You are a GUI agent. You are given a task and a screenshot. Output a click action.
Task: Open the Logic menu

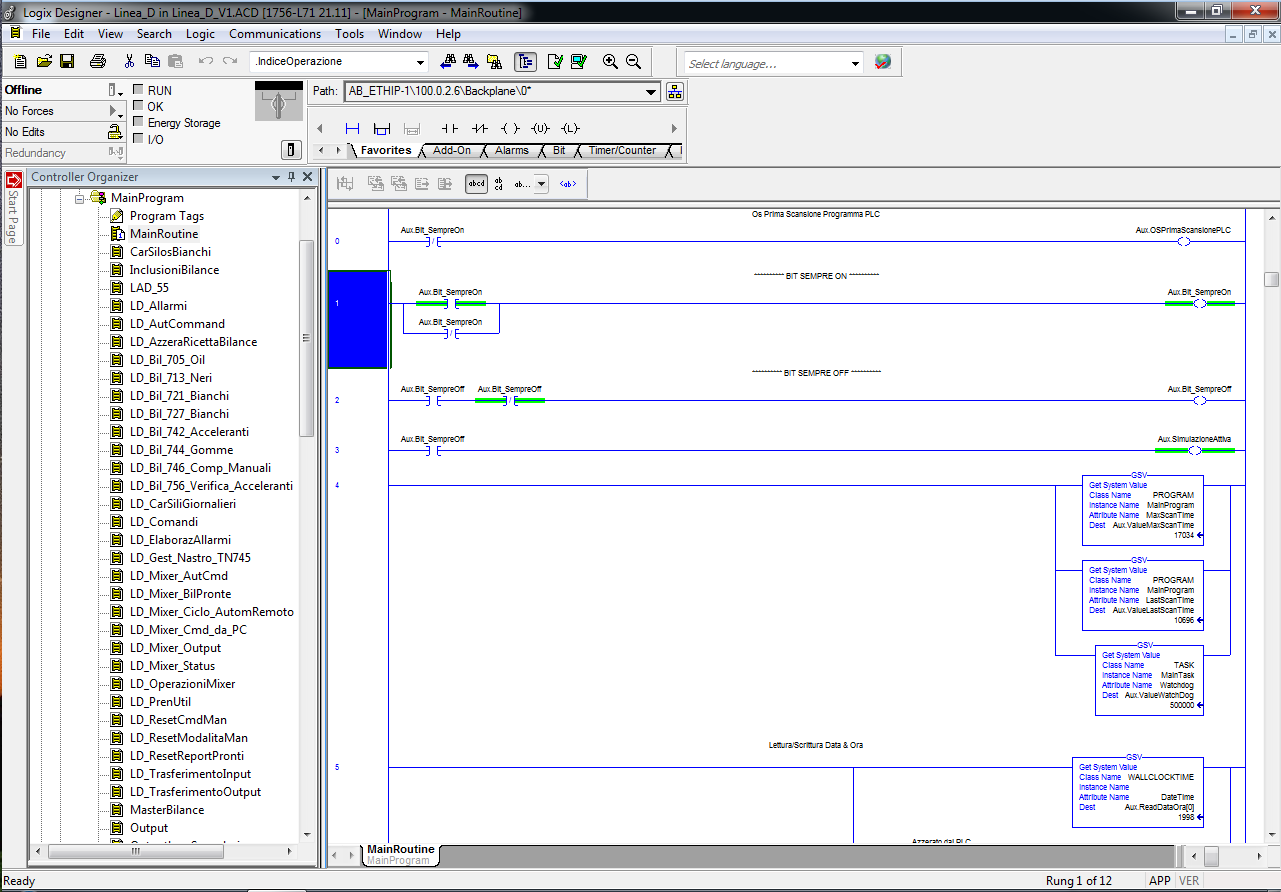coord(200,33)
